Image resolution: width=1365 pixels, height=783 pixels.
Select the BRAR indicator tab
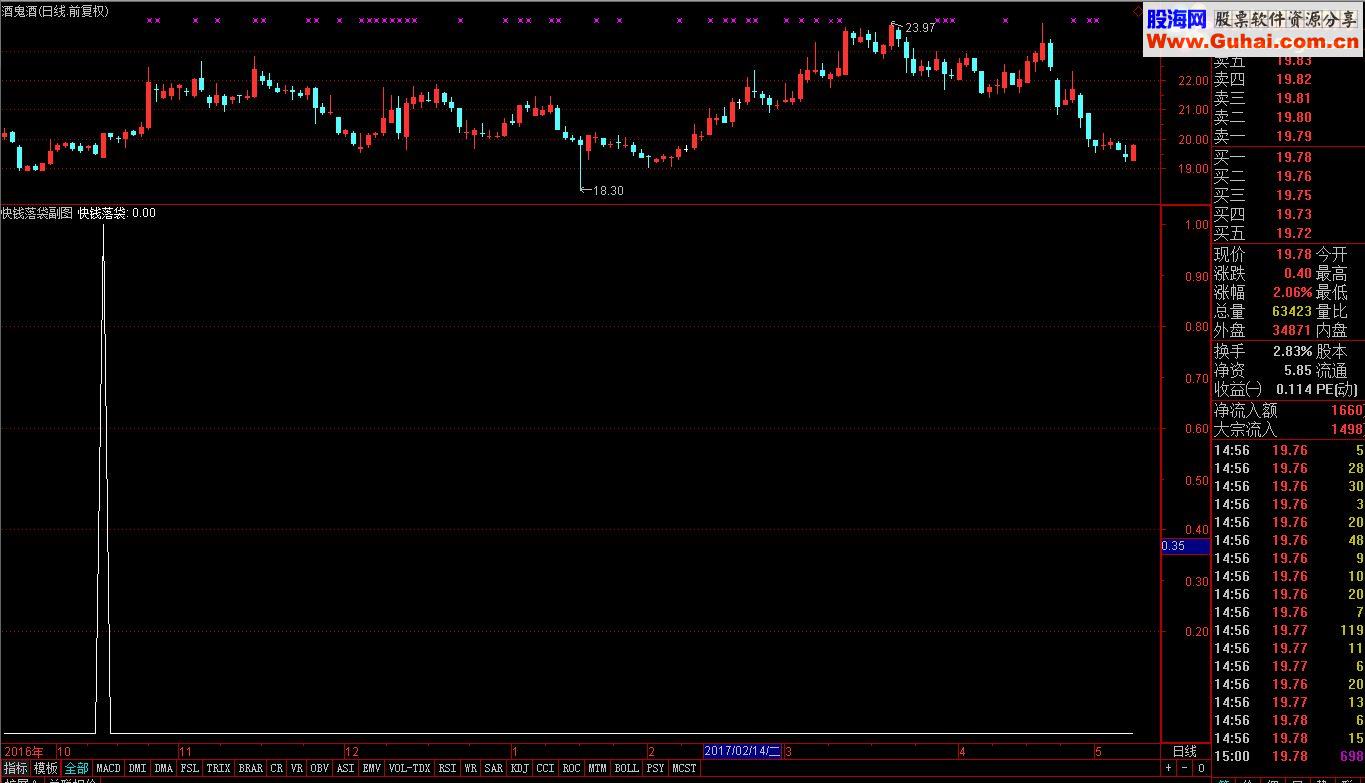coord(251,768)
